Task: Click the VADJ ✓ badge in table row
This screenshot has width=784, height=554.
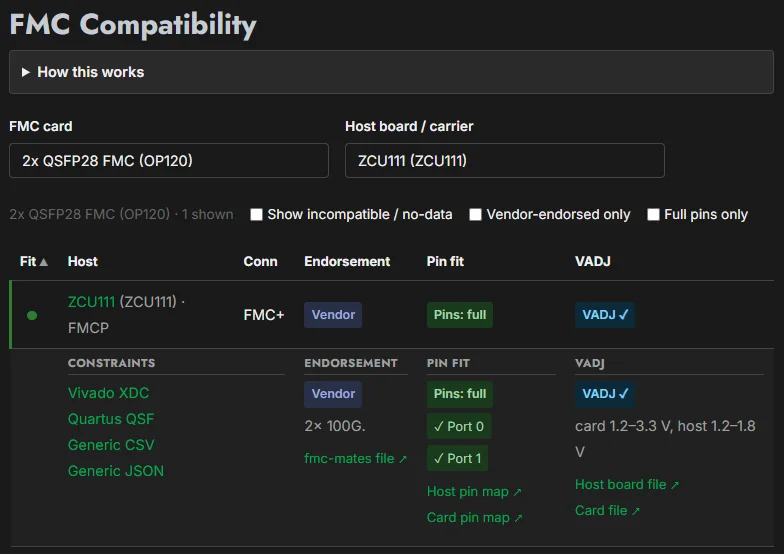Action: [604, 314]
